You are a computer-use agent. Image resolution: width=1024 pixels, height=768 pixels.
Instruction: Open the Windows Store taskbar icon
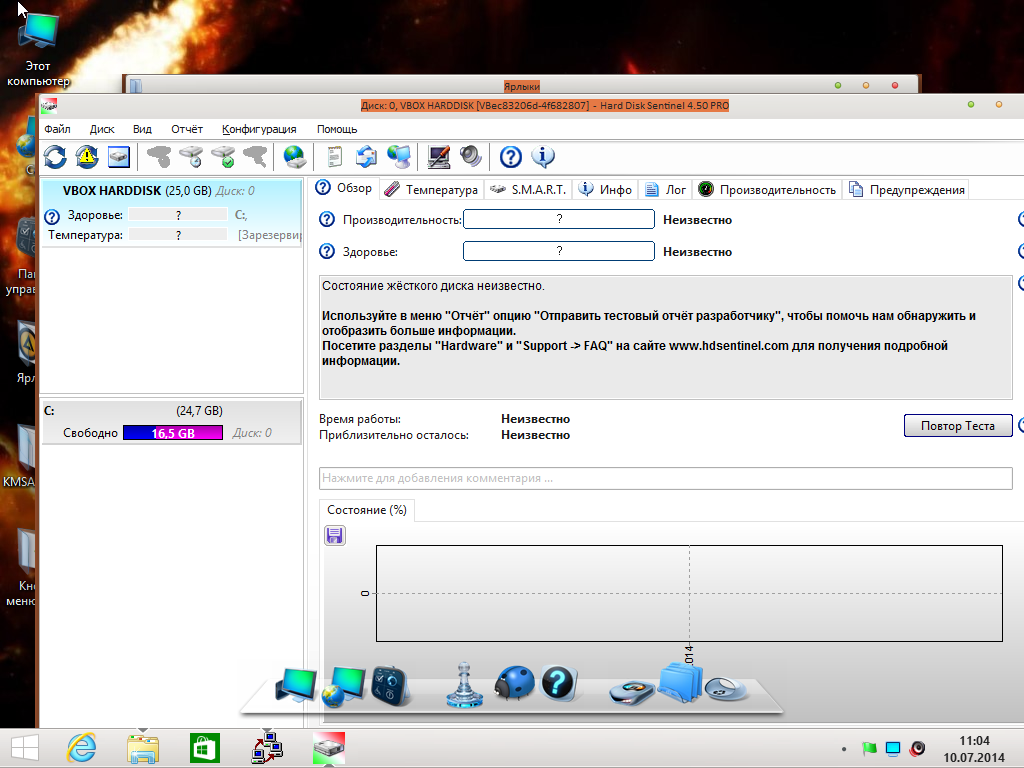point(204,748)
